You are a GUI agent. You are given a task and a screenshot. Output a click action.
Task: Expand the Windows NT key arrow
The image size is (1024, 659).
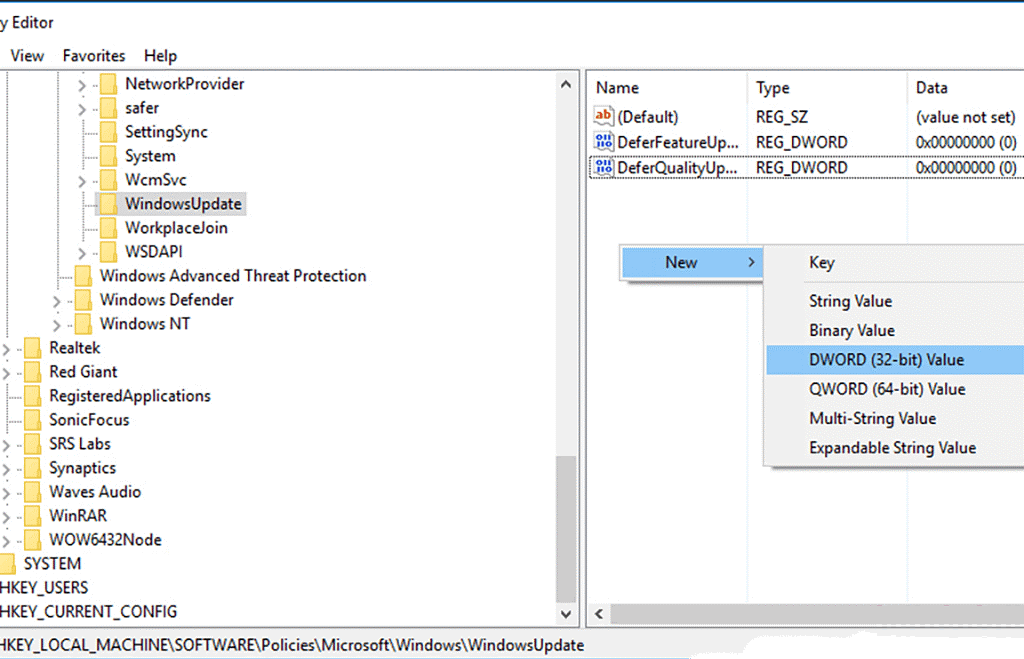pyautogui.click(x=57, y=325)
